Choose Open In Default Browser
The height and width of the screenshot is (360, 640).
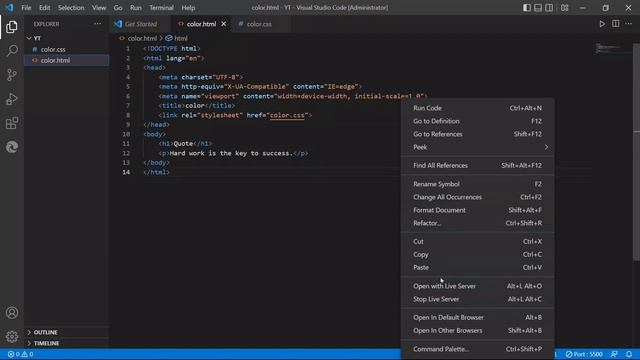tap(477, 318)
